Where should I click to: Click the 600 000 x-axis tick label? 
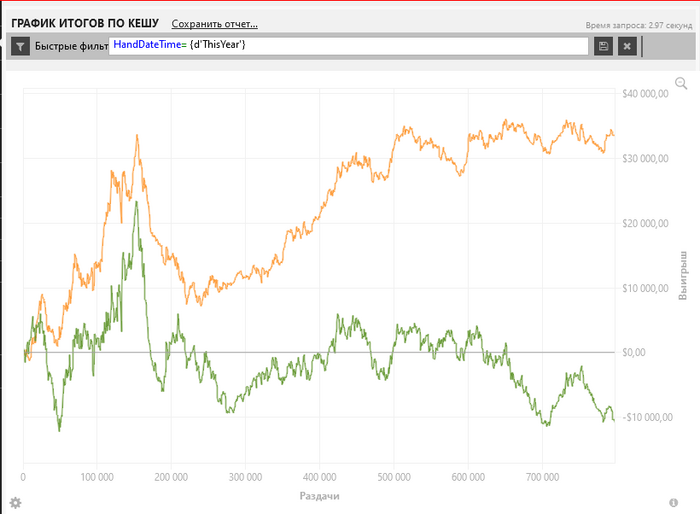click(x=468, y=477)
